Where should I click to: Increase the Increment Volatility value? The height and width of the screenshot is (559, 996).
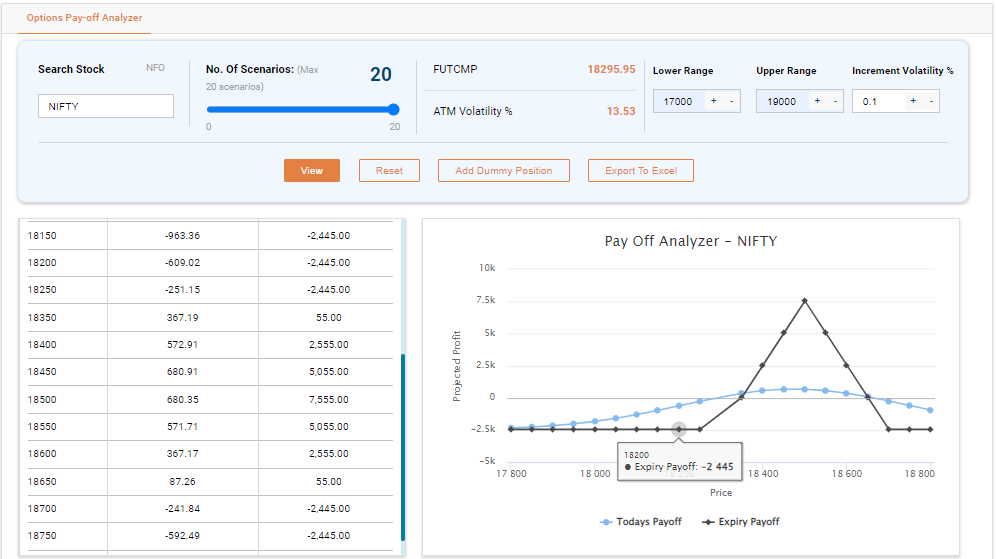click(x=913, y=101)
